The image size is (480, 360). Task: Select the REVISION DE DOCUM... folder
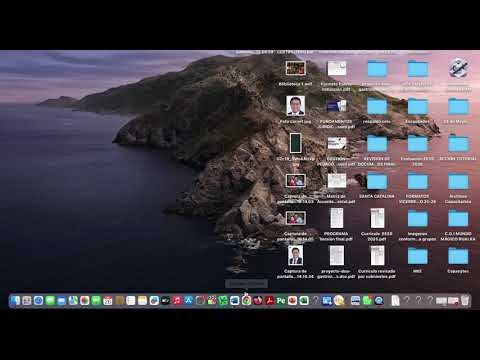pyautogui.click(x=377, y=145)
